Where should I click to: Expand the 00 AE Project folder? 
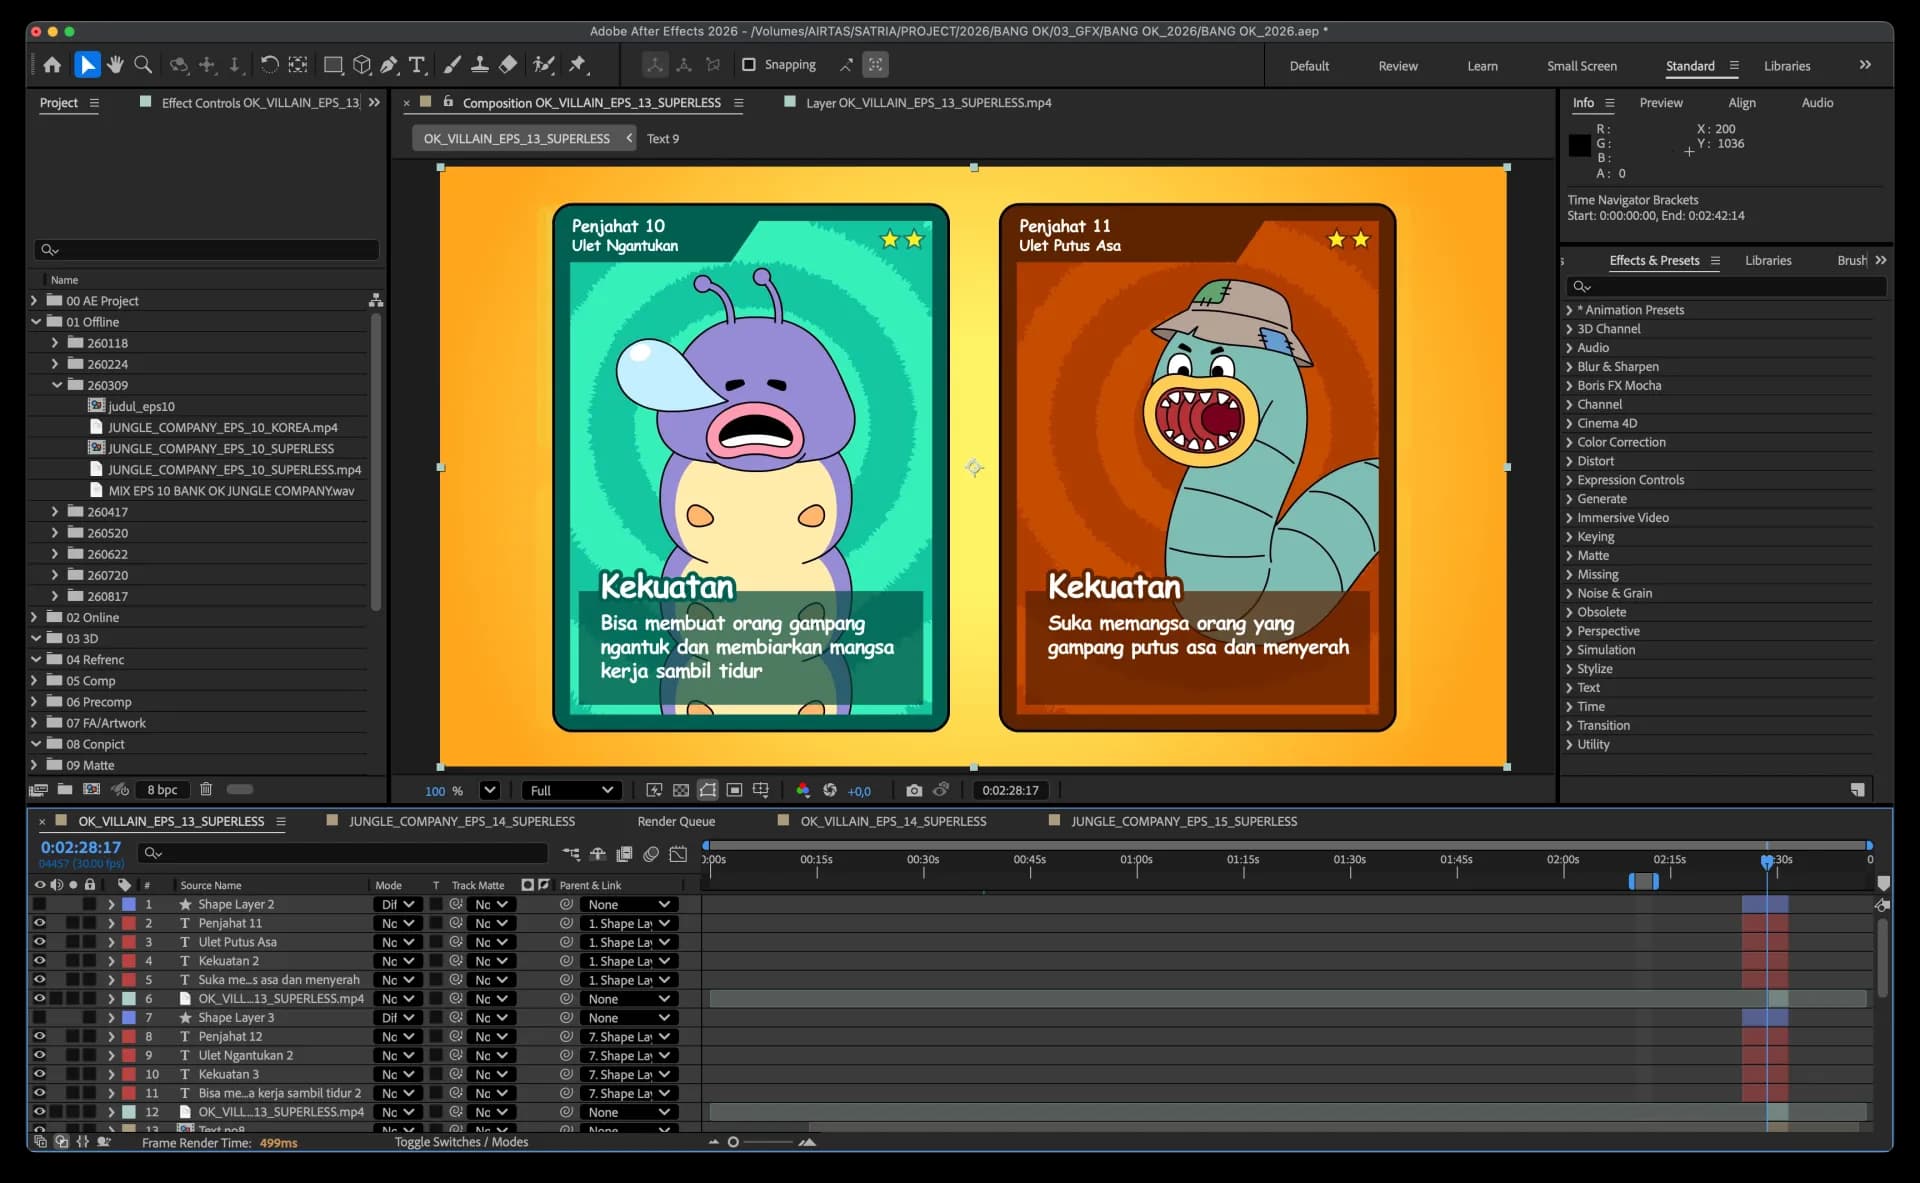[35, 300]
